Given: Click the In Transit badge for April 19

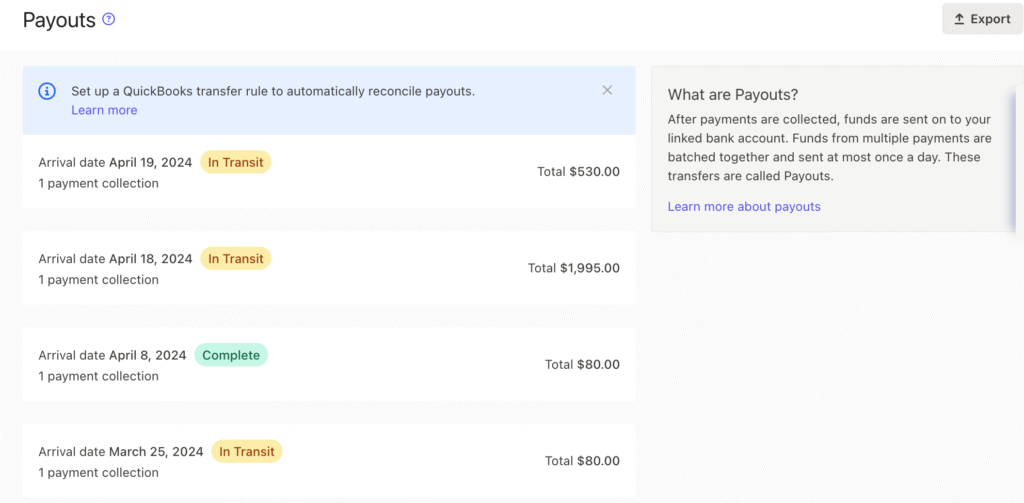Looking at the screenshot, I should pos(236,162).
